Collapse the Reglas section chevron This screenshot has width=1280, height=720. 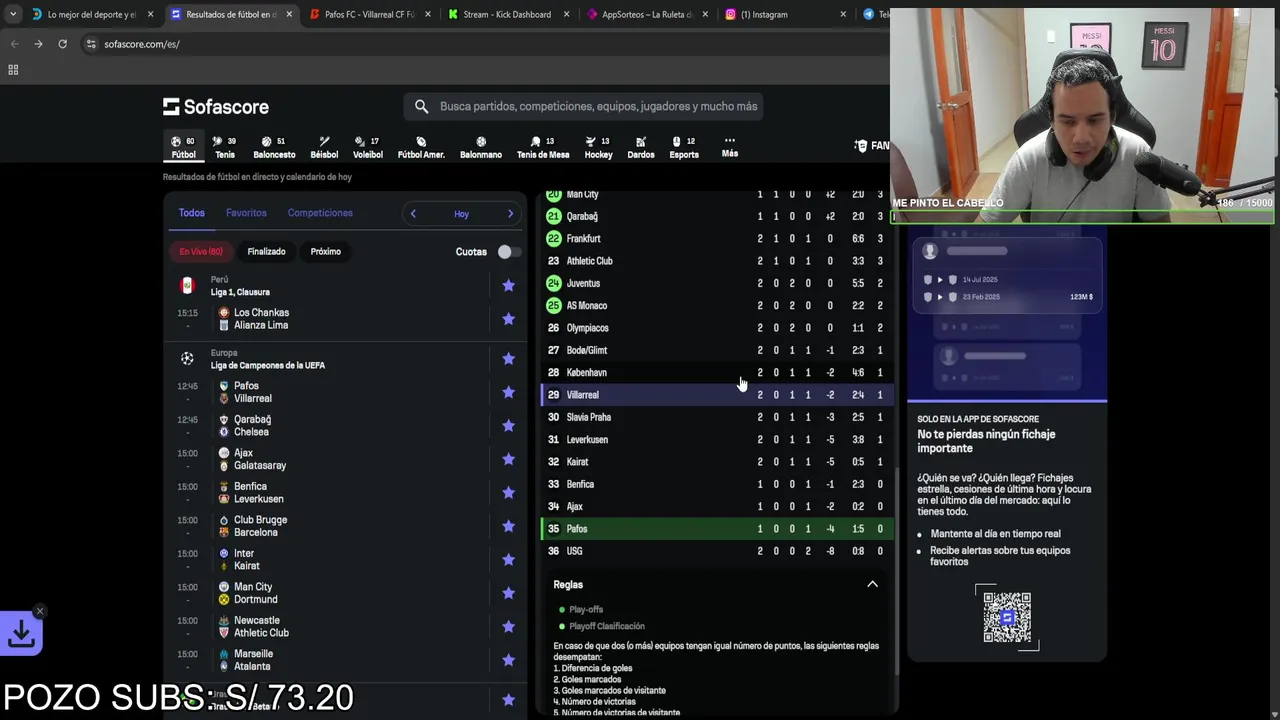click(872, 584)
